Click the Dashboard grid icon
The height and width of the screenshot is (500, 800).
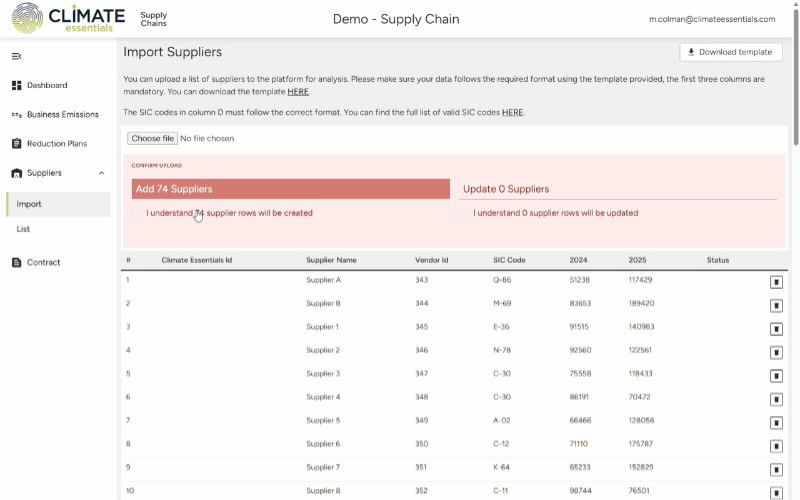click(x=16, y=85)
